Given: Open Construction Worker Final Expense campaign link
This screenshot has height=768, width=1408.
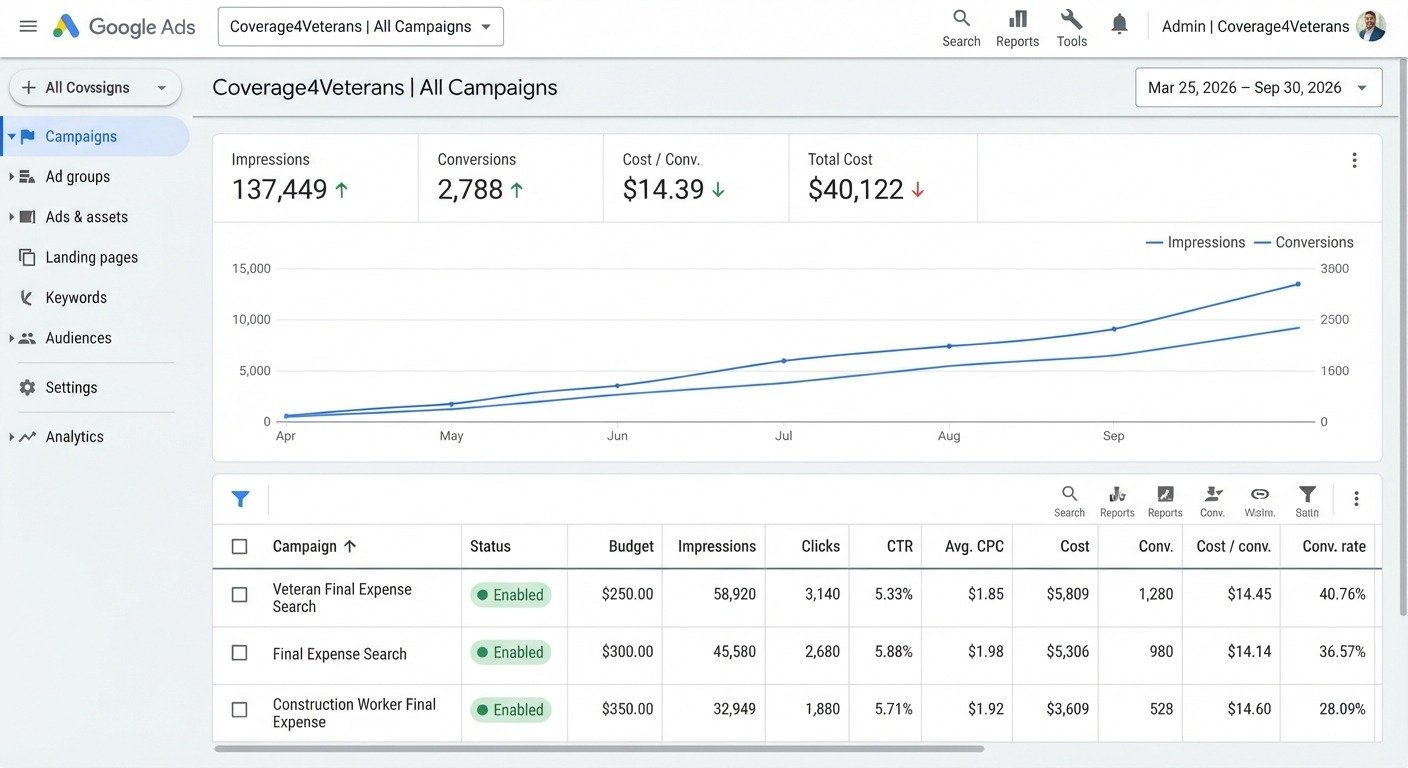Looking at the screenshot, I should [354, 713].
